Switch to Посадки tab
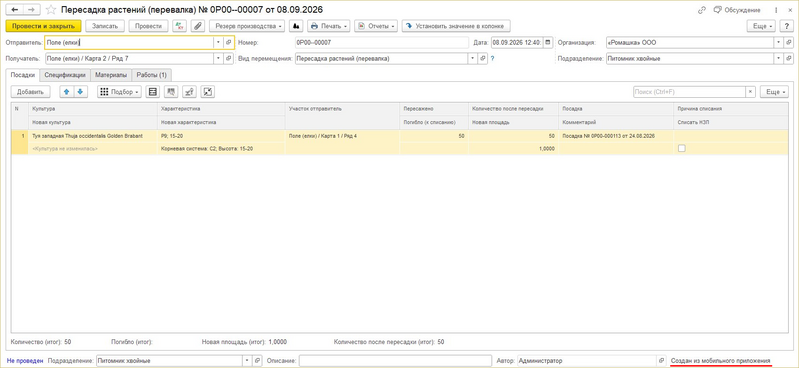This screenshot has height=368, width=799. point(22,75)
